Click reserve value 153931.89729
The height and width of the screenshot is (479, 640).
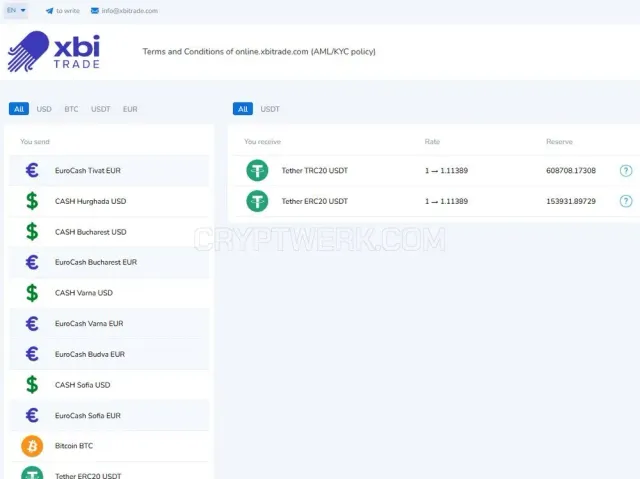(571, 201)
